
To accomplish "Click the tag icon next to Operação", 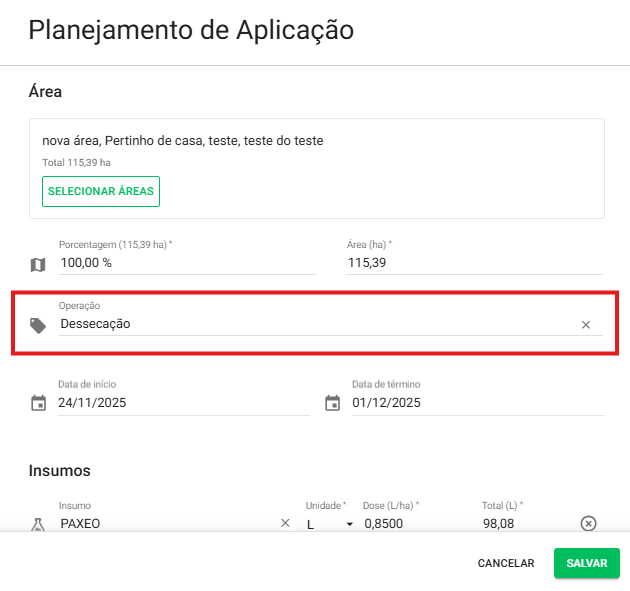I will click(38, 325).
